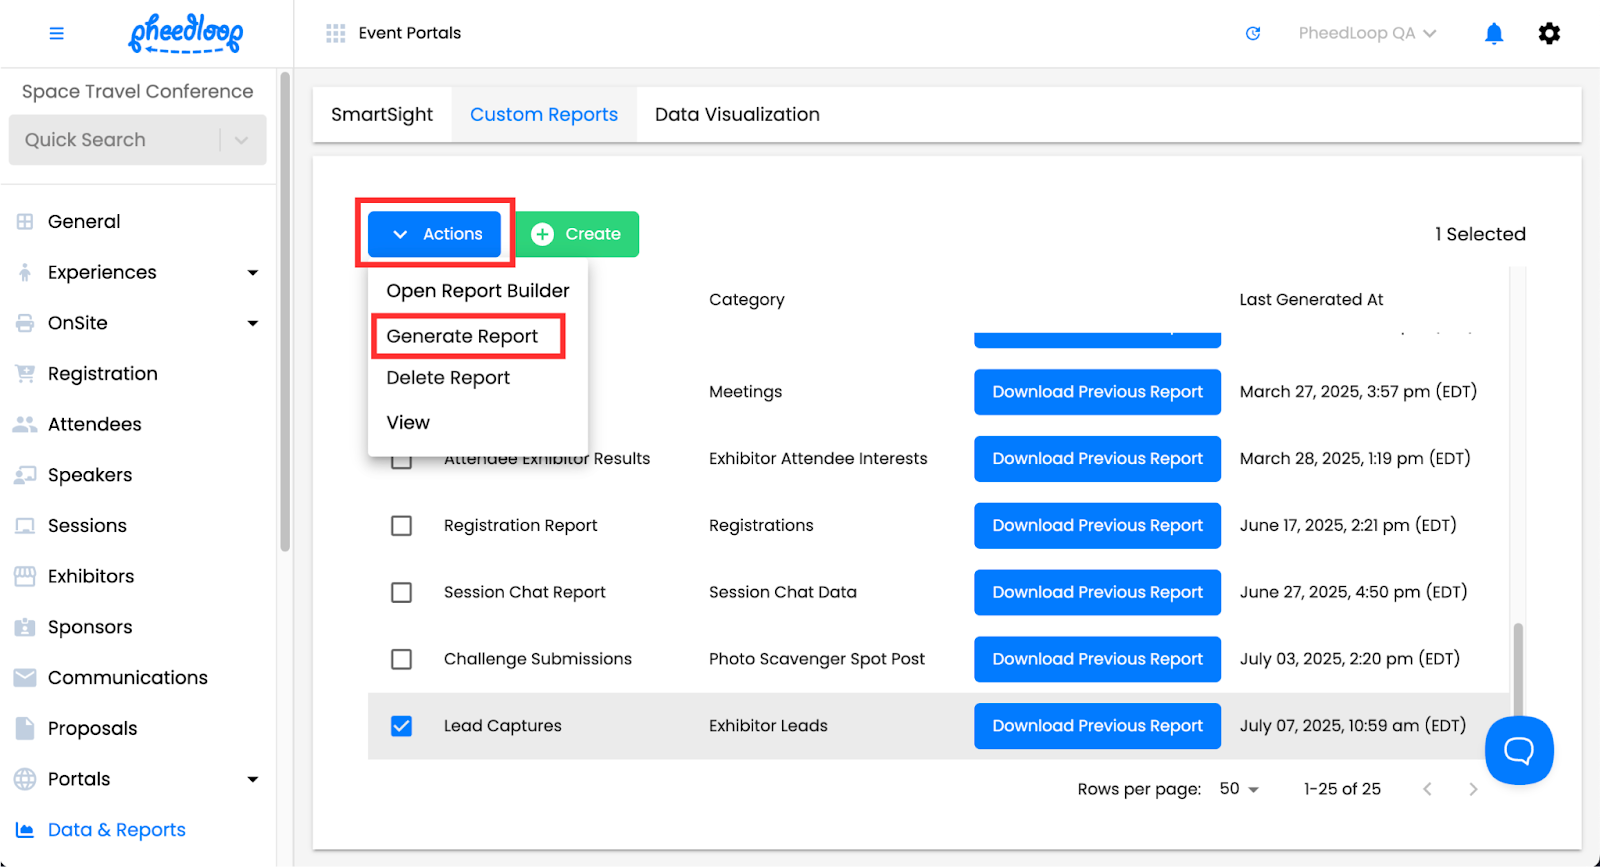The width and height of the screenshot is (1600, 867).
Task: Open the Quick Search dropdown arrow
Action: pos(241,140)
